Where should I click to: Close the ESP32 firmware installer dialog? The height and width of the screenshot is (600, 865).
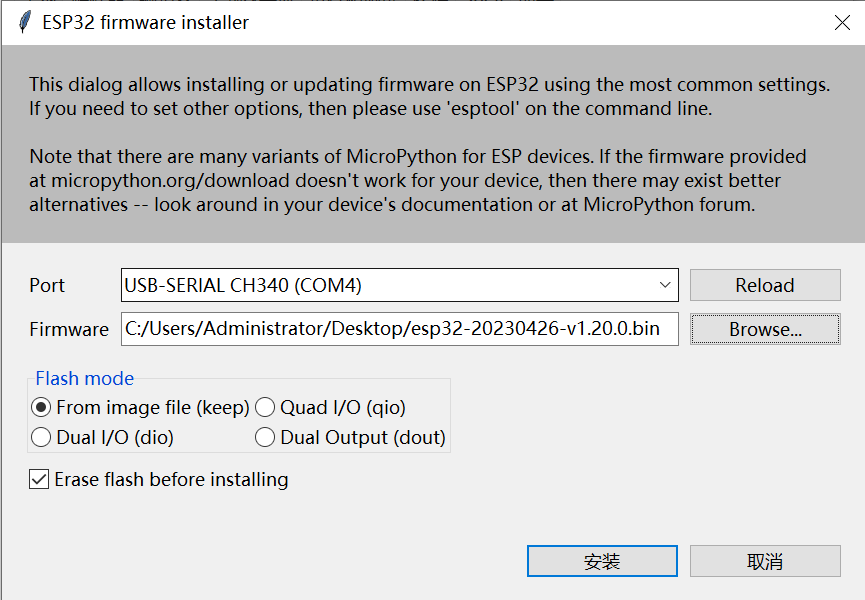click(842, 23)
